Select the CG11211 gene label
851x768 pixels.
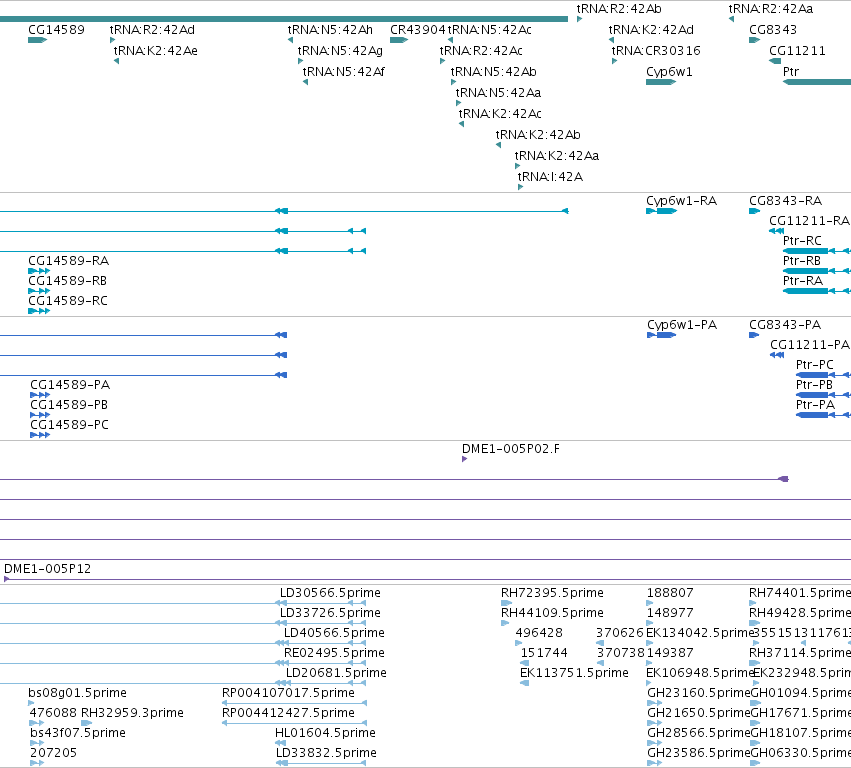click(x=797, y=51)
